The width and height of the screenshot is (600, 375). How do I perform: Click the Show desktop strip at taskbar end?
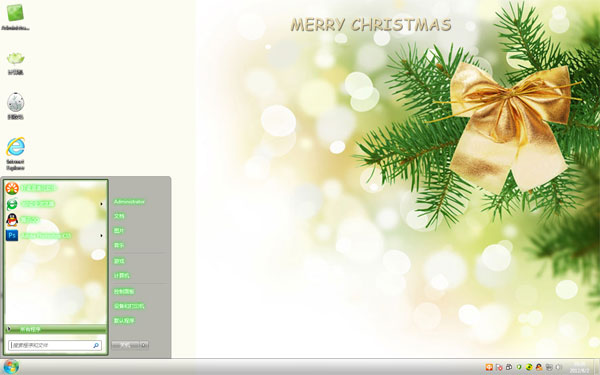tap(597, 367)
